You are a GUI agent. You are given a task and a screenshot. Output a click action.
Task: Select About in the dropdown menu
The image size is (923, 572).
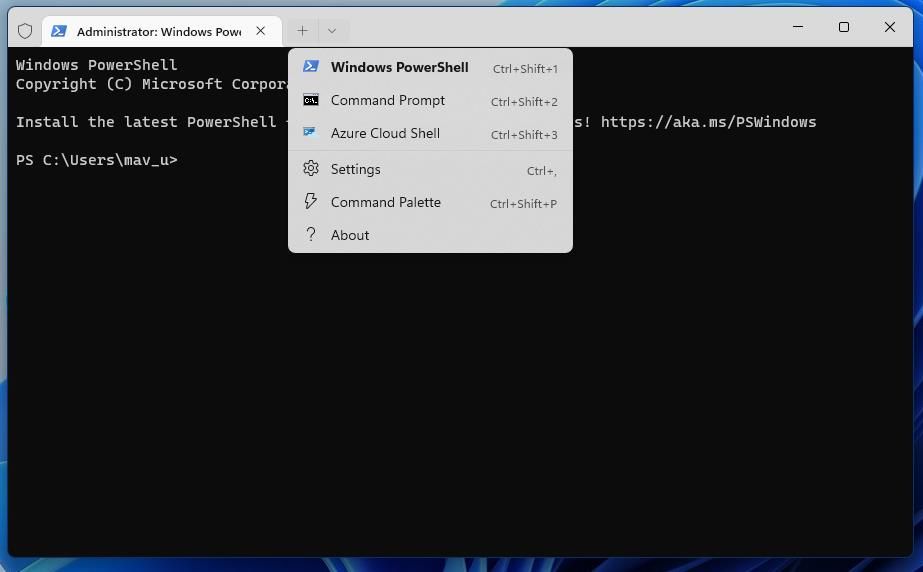pos(430,235)
